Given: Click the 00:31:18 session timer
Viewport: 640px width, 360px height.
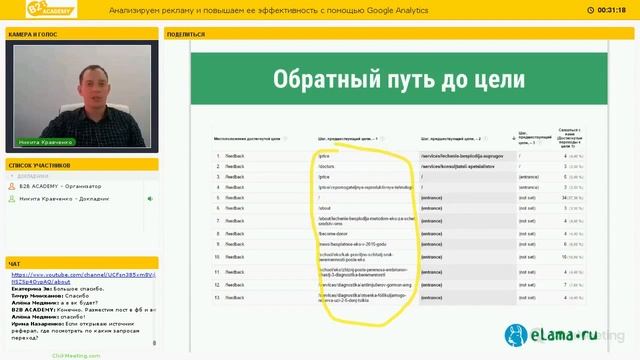Looking at the screenshot, I should 611,10.
